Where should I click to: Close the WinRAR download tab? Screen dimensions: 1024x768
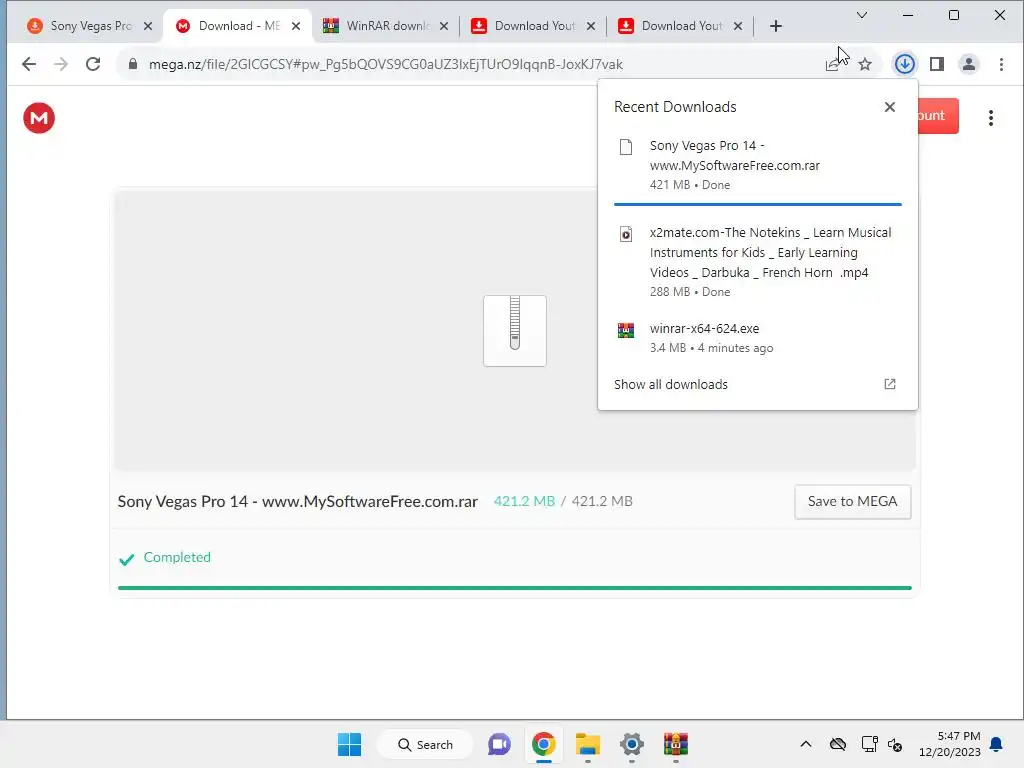[x=443, y=26]
